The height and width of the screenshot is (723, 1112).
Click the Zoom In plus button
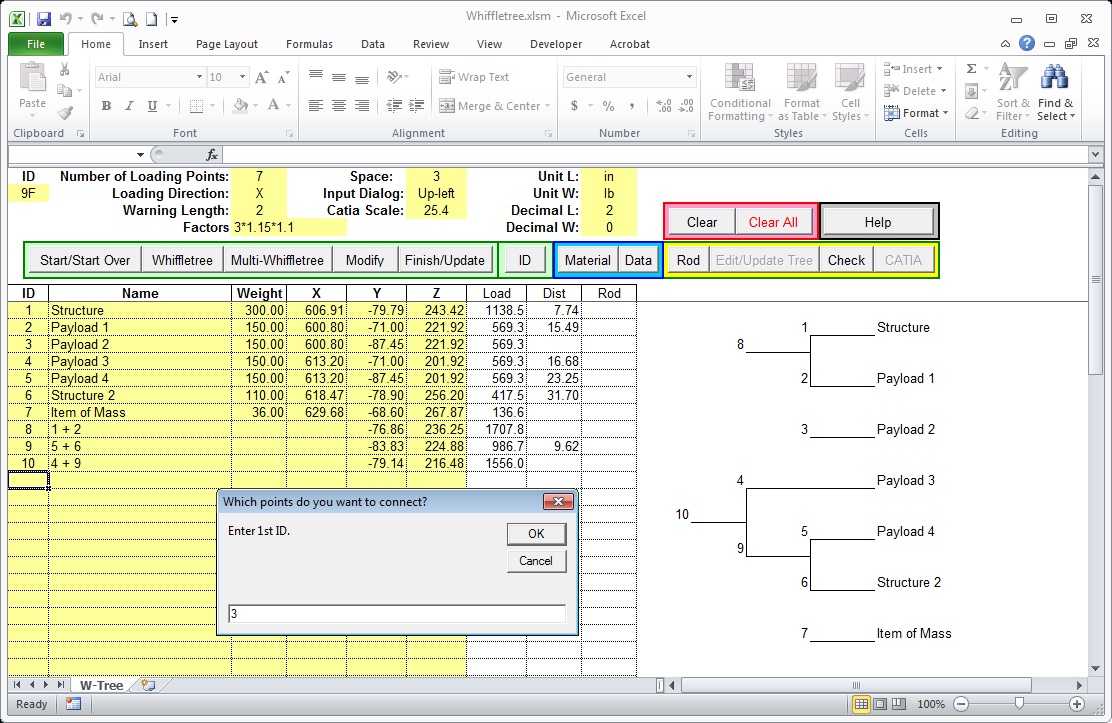(x=1077, y=704)
